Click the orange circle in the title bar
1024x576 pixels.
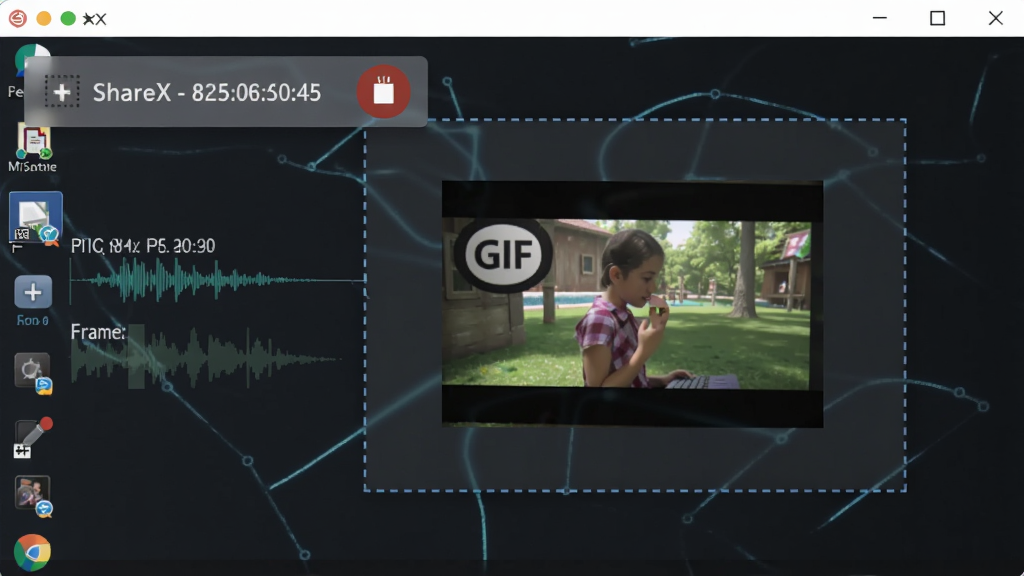(44, 18)
